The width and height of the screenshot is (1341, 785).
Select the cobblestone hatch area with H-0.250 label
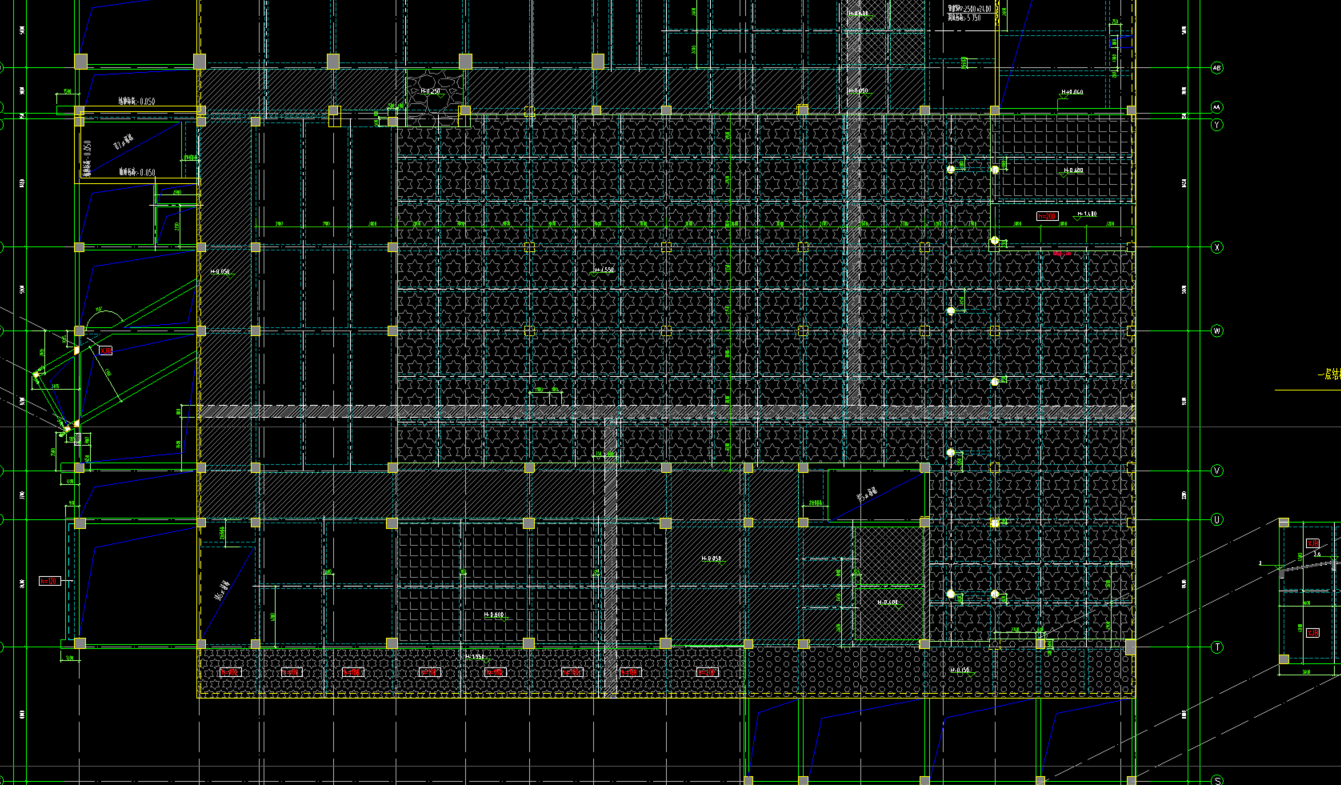tap(433, 97)
